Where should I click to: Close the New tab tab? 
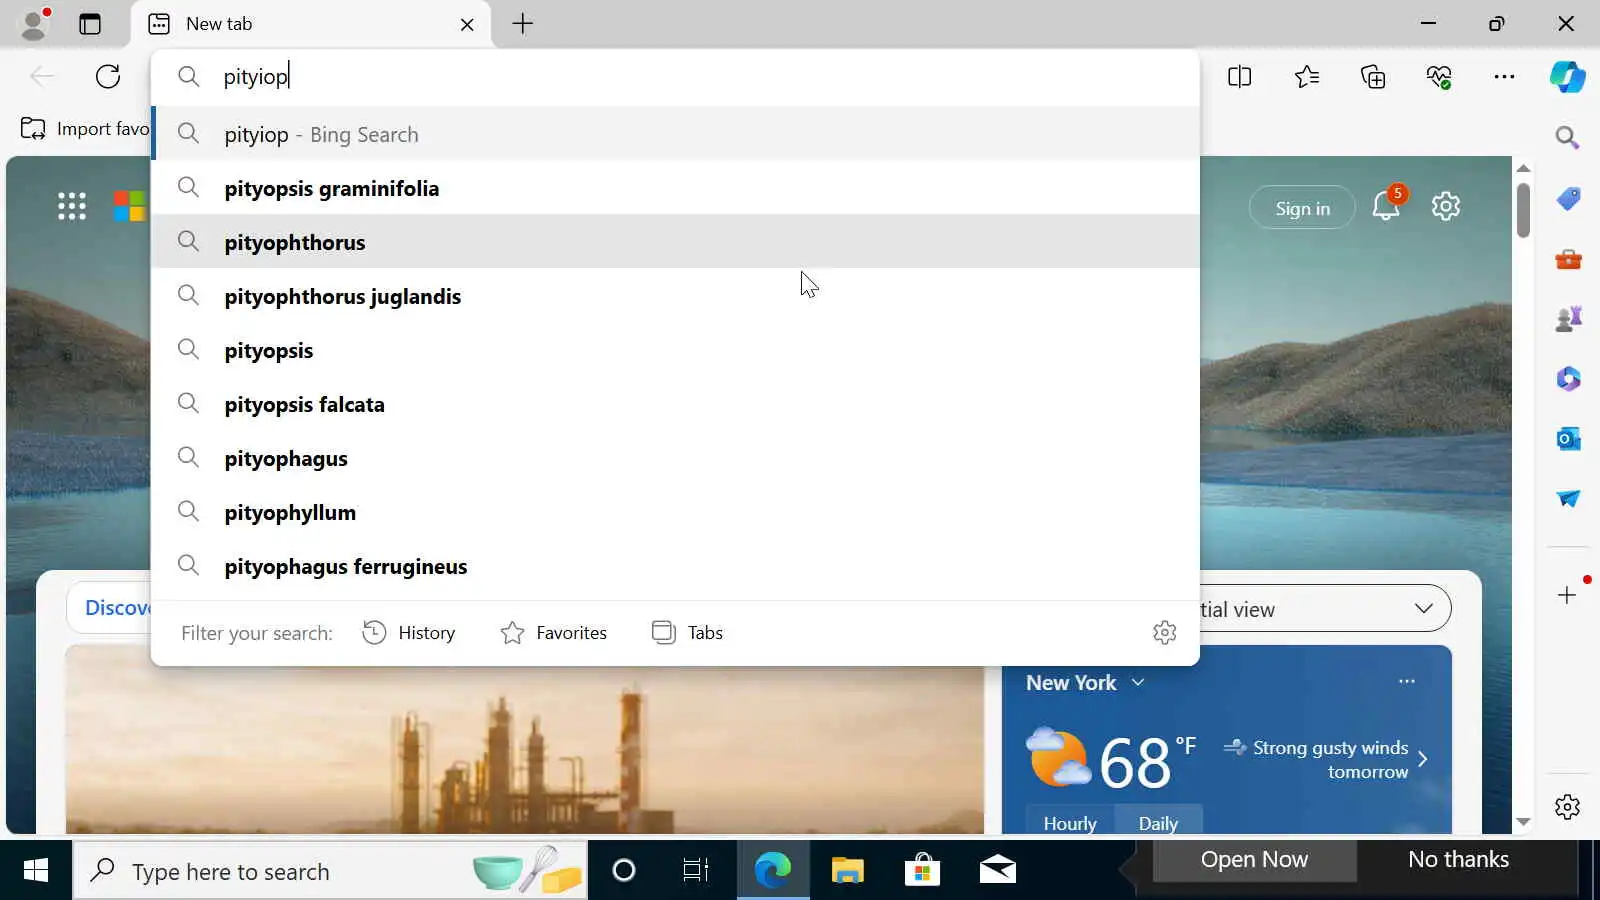pos(467,24)
